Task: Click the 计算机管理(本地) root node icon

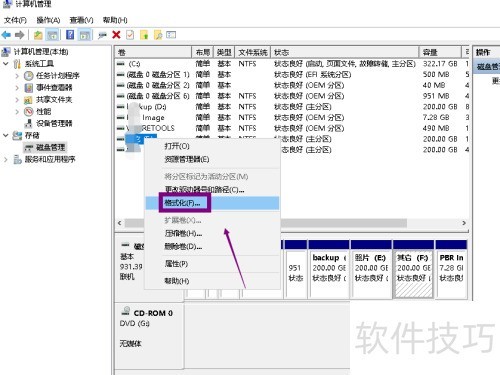Action: [x=6, y=52]
